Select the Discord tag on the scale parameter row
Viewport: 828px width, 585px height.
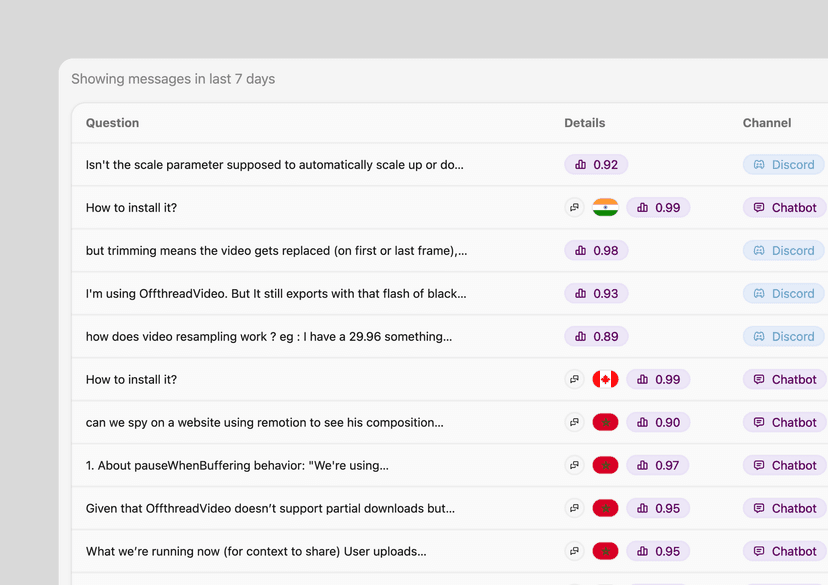[784, 165]
